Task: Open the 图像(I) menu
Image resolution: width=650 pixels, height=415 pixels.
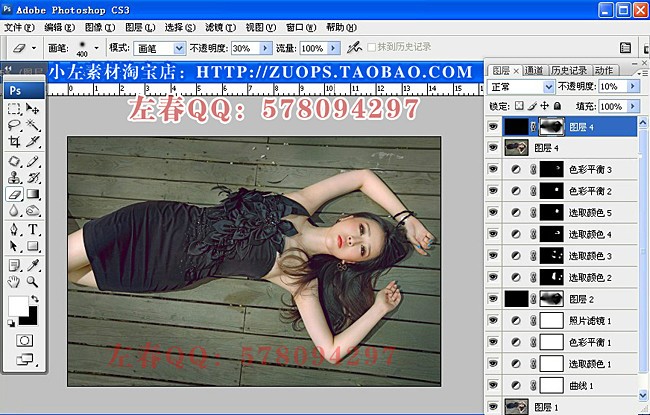Action: pos(100,27)
